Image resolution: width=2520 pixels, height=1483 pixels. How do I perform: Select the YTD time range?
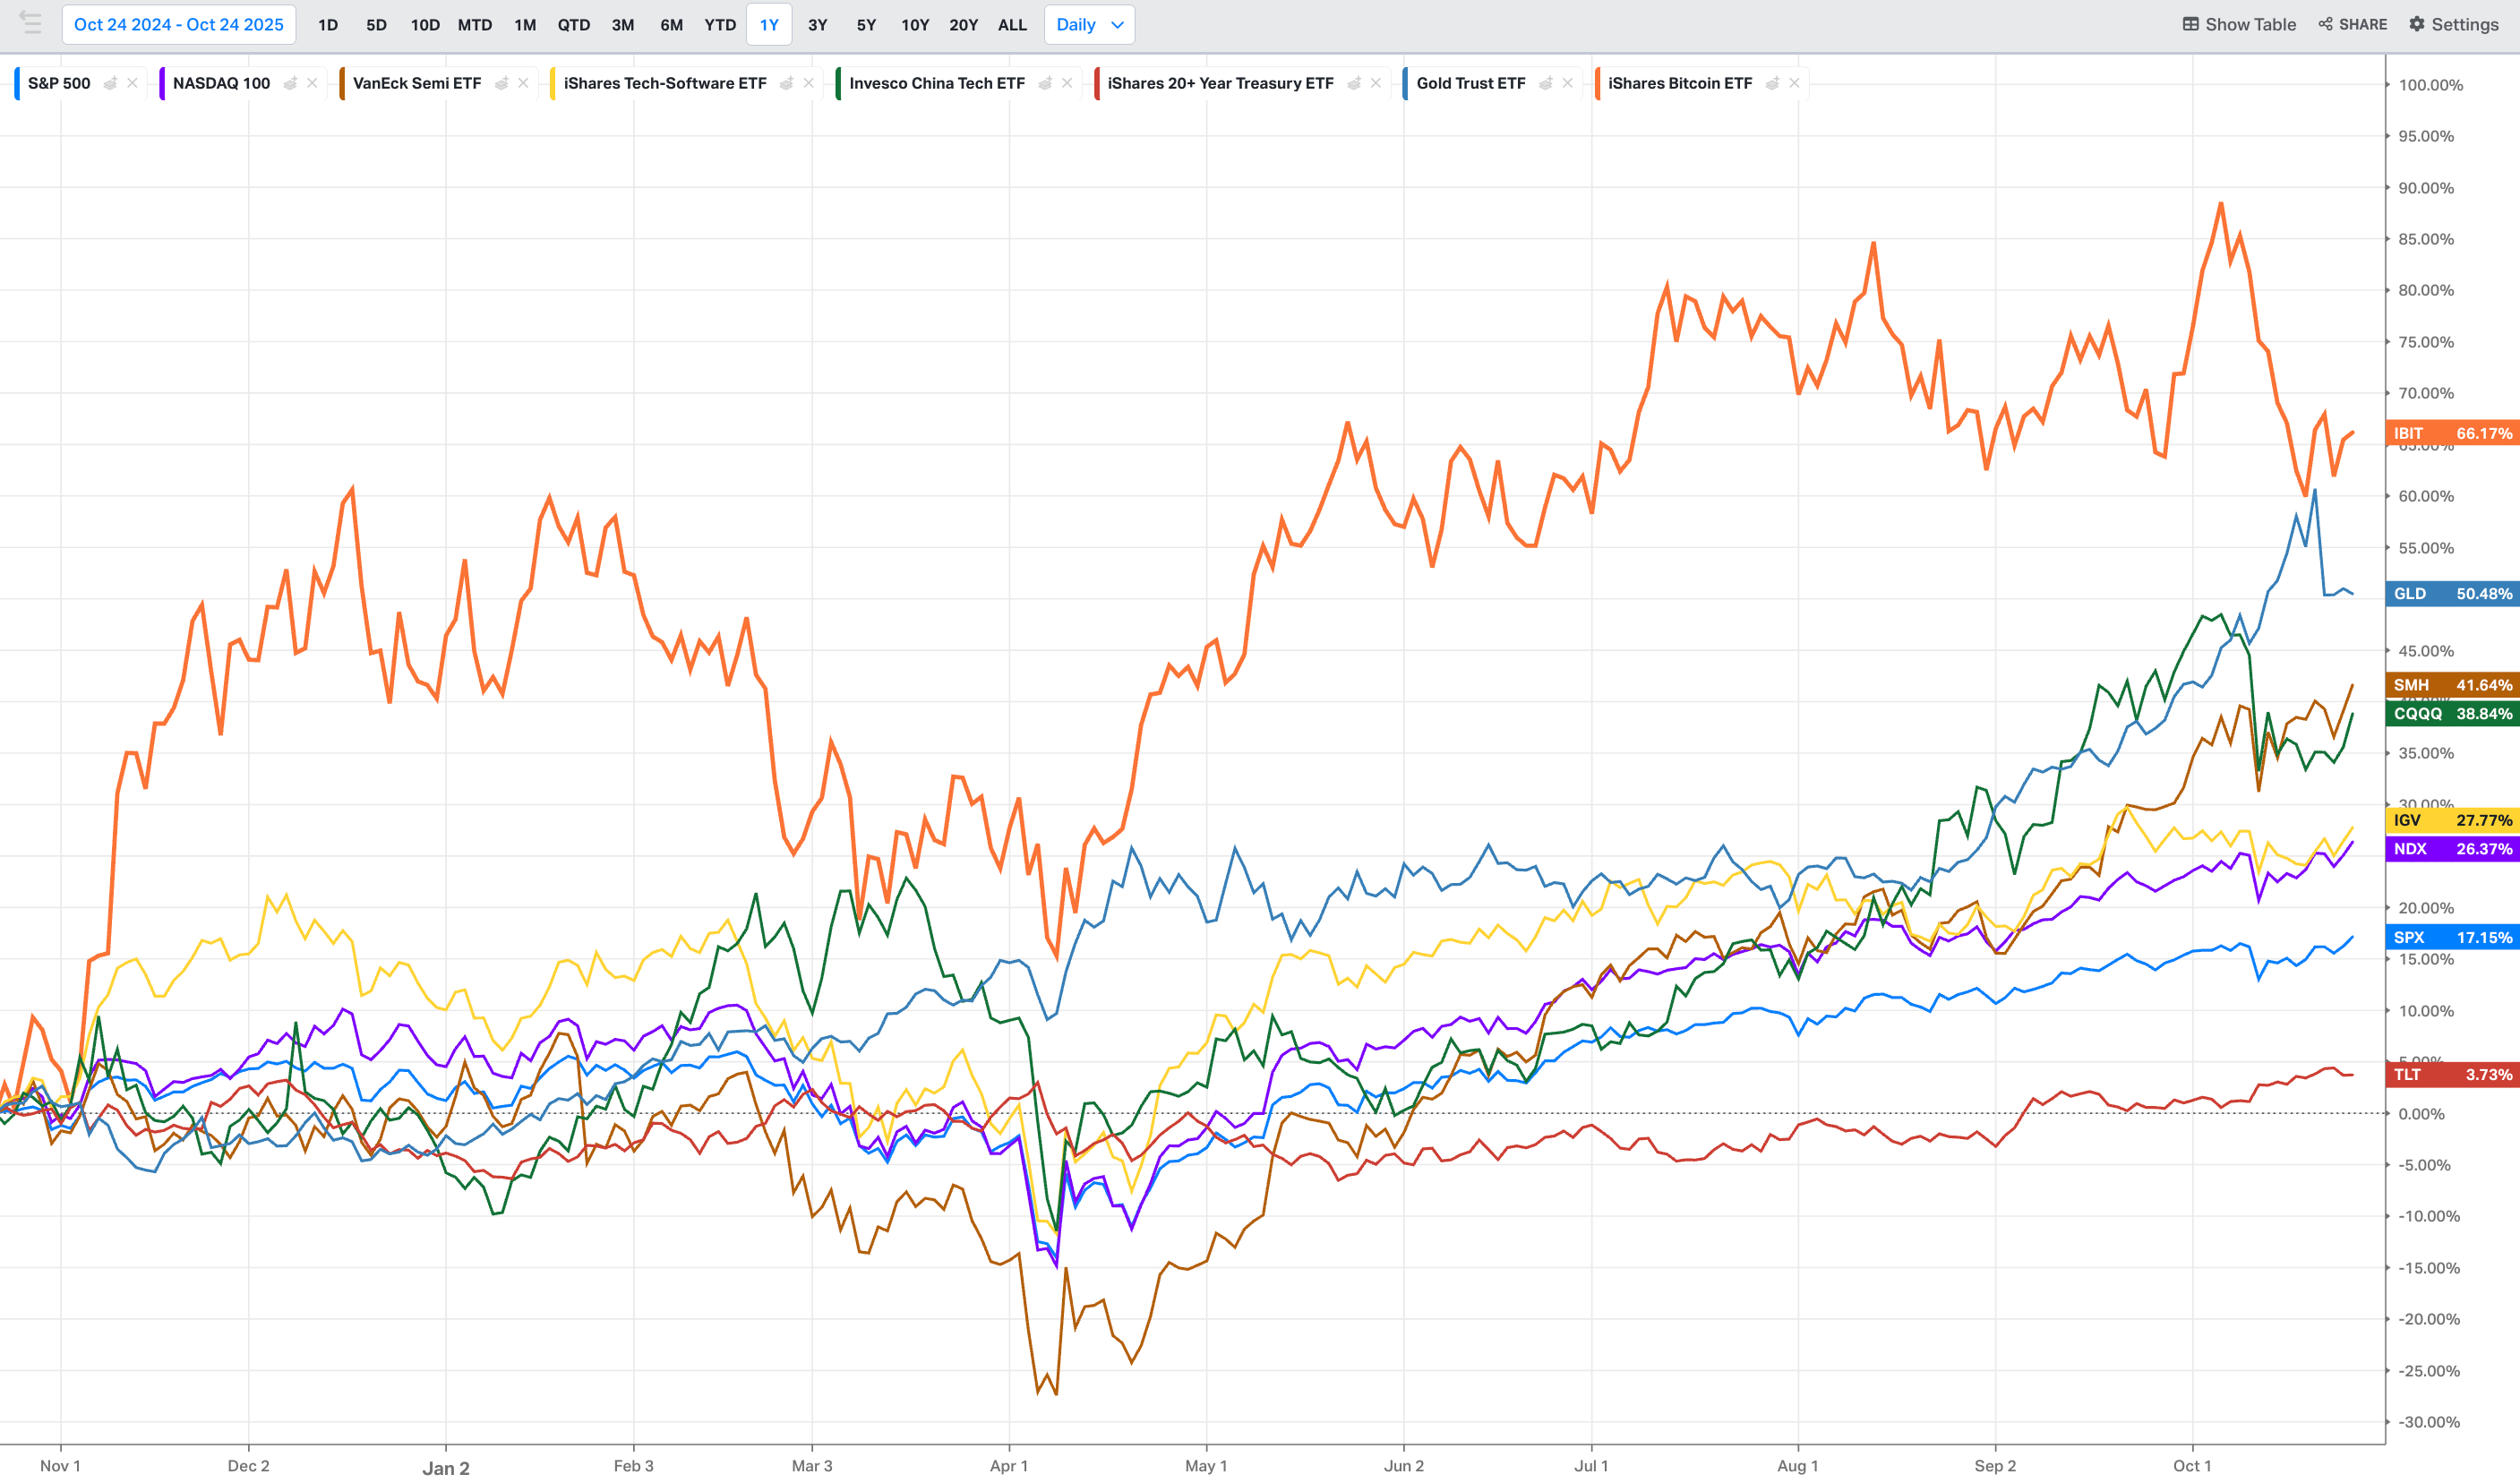coord(719,24)
